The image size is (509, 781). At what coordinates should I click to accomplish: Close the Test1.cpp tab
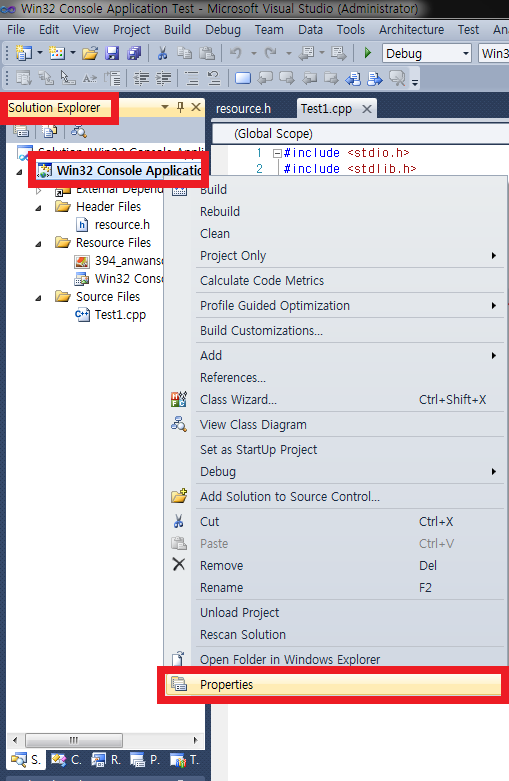click(x=367, y=109)
